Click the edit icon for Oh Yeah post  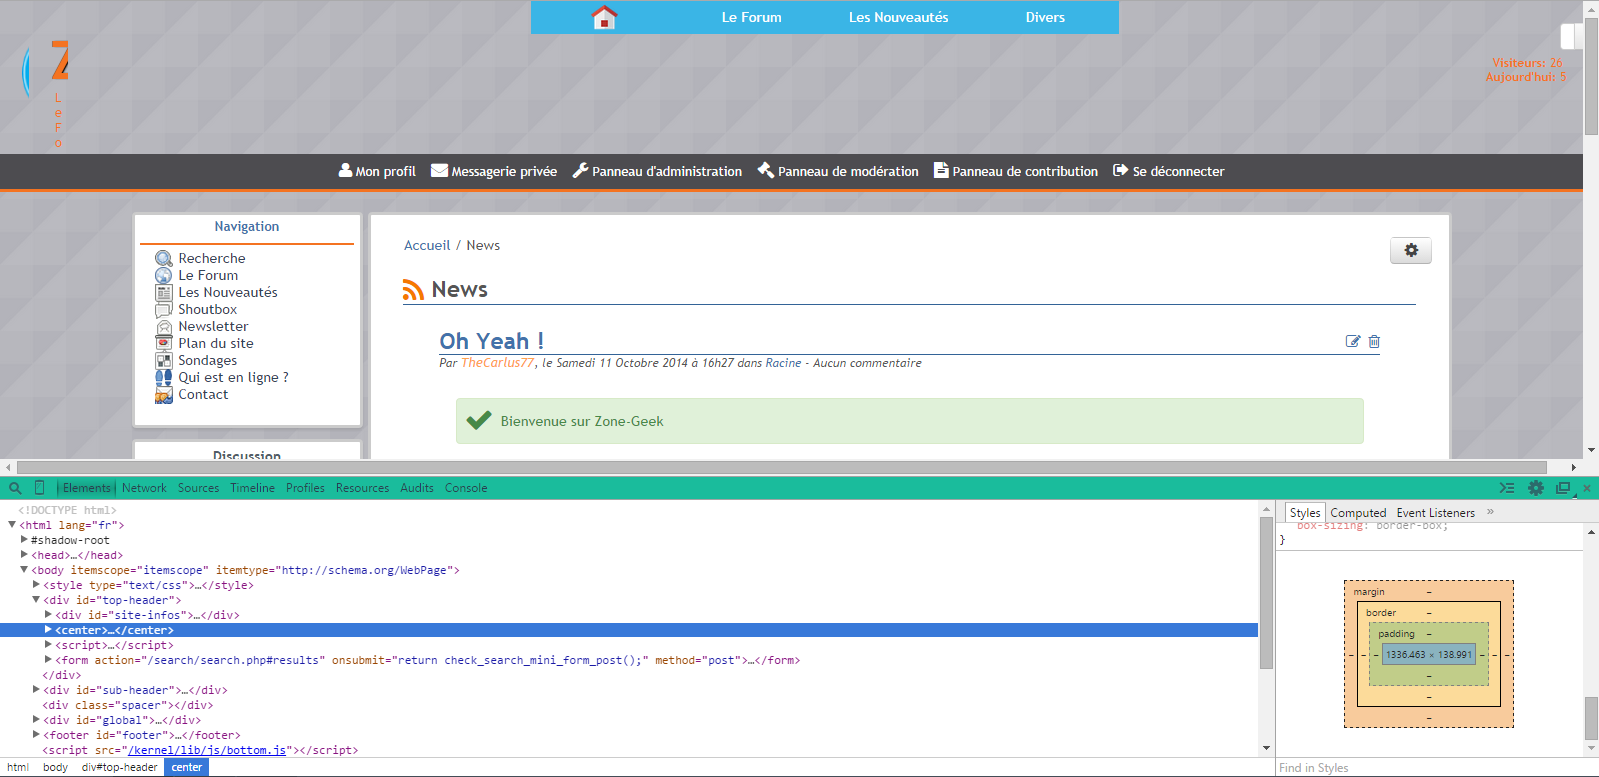[1353, 342]
